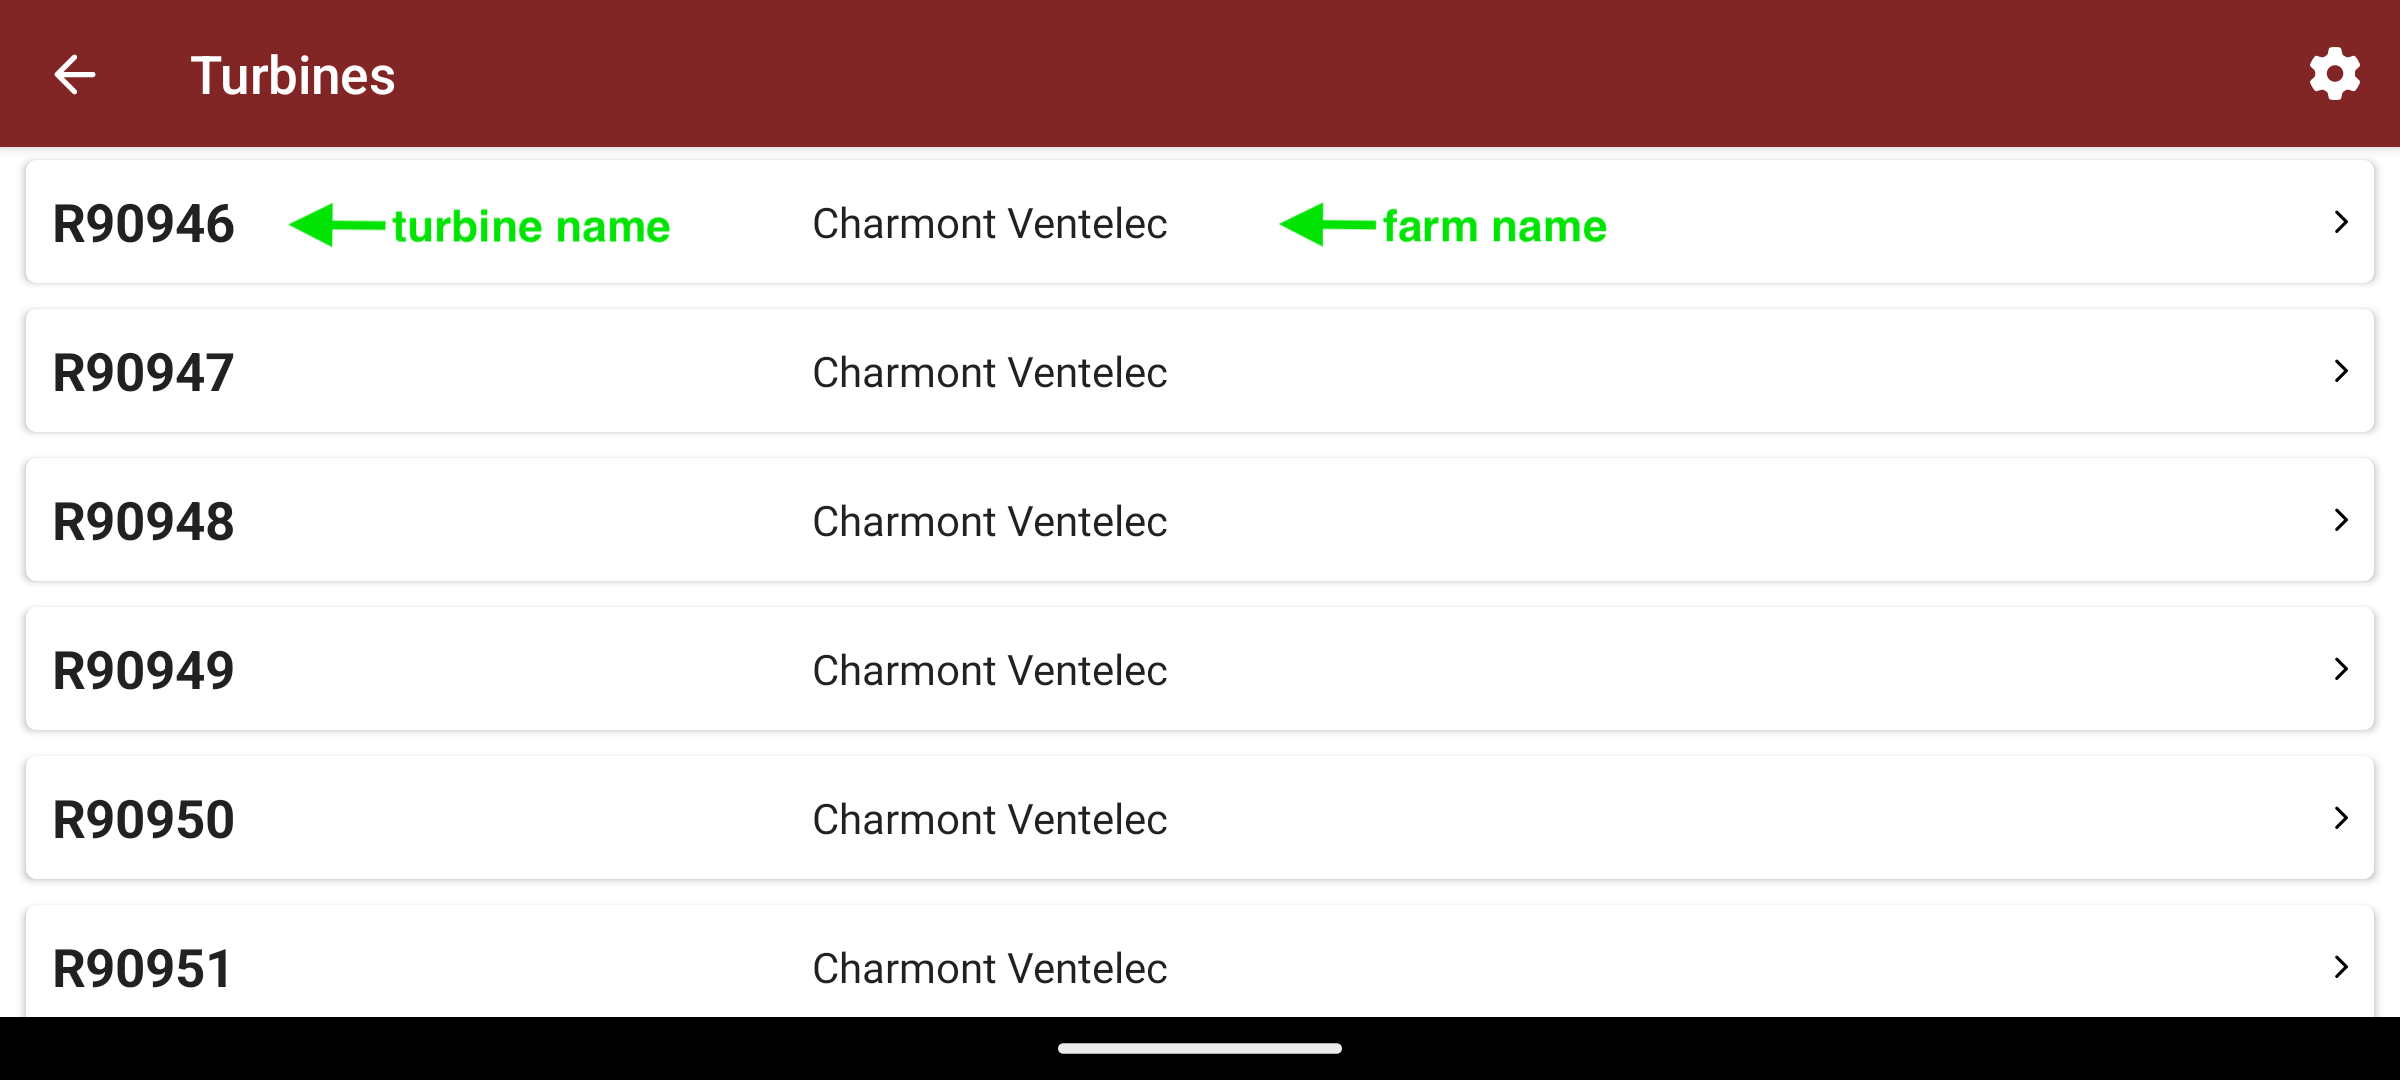
Task: Tap the back arrow icon
Action: tap(75, 75)
